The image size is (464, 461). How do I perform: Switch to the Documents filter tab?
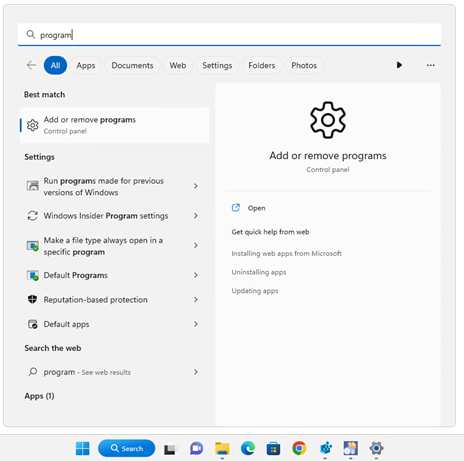pyautogui.click(x=132, y=65)
